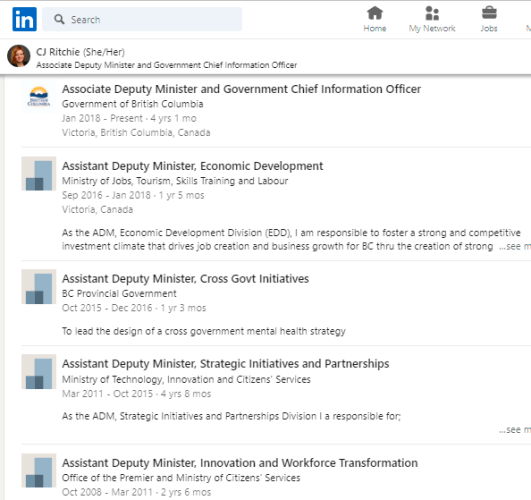Open the Jobs briefcase icon
Image resolution: width=531 pixels, height=500 pixels.
pos(489,13)
